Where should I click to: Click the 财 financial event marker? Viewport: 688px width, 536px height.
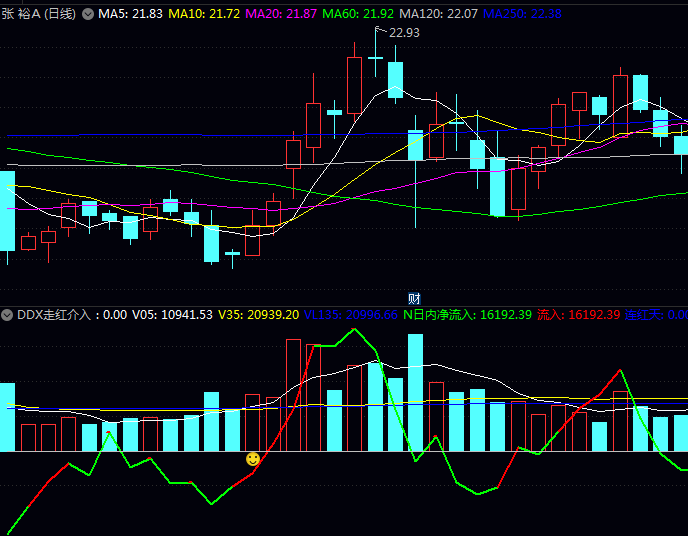pyautogui.click(x=414, y=299)
